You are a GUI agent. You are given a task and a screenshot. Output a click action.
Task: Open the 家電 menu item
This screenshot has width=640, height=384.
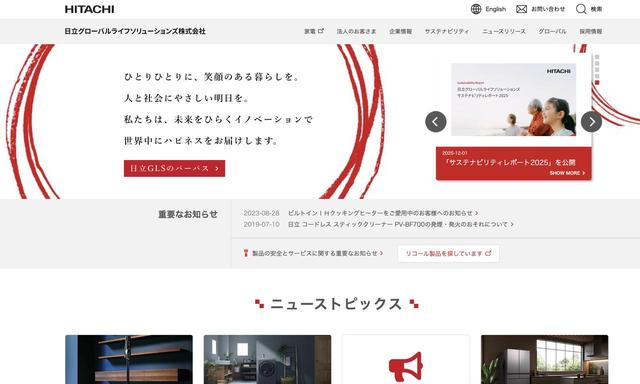310,31
